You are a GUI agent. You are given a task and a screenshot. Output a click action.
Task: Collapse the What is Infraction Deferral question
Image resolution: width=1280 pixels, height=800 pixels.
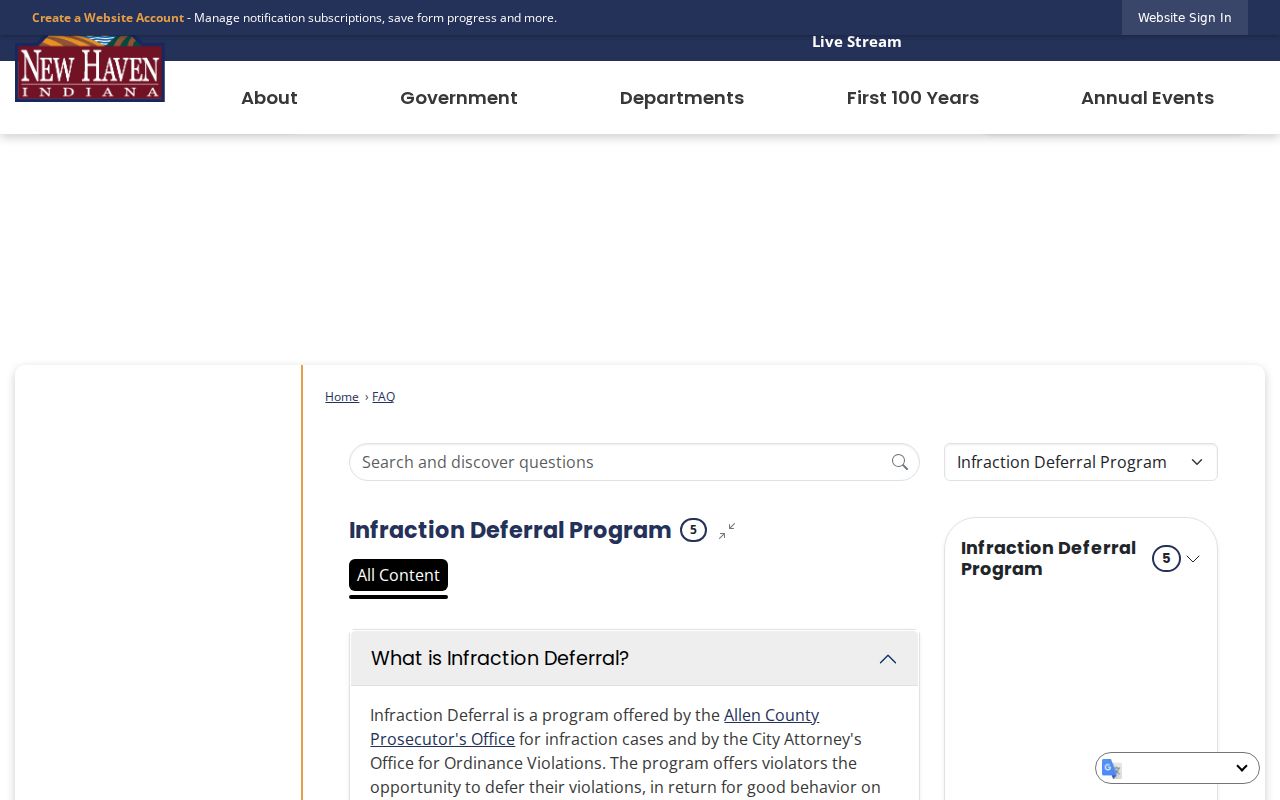pos(634,658)
